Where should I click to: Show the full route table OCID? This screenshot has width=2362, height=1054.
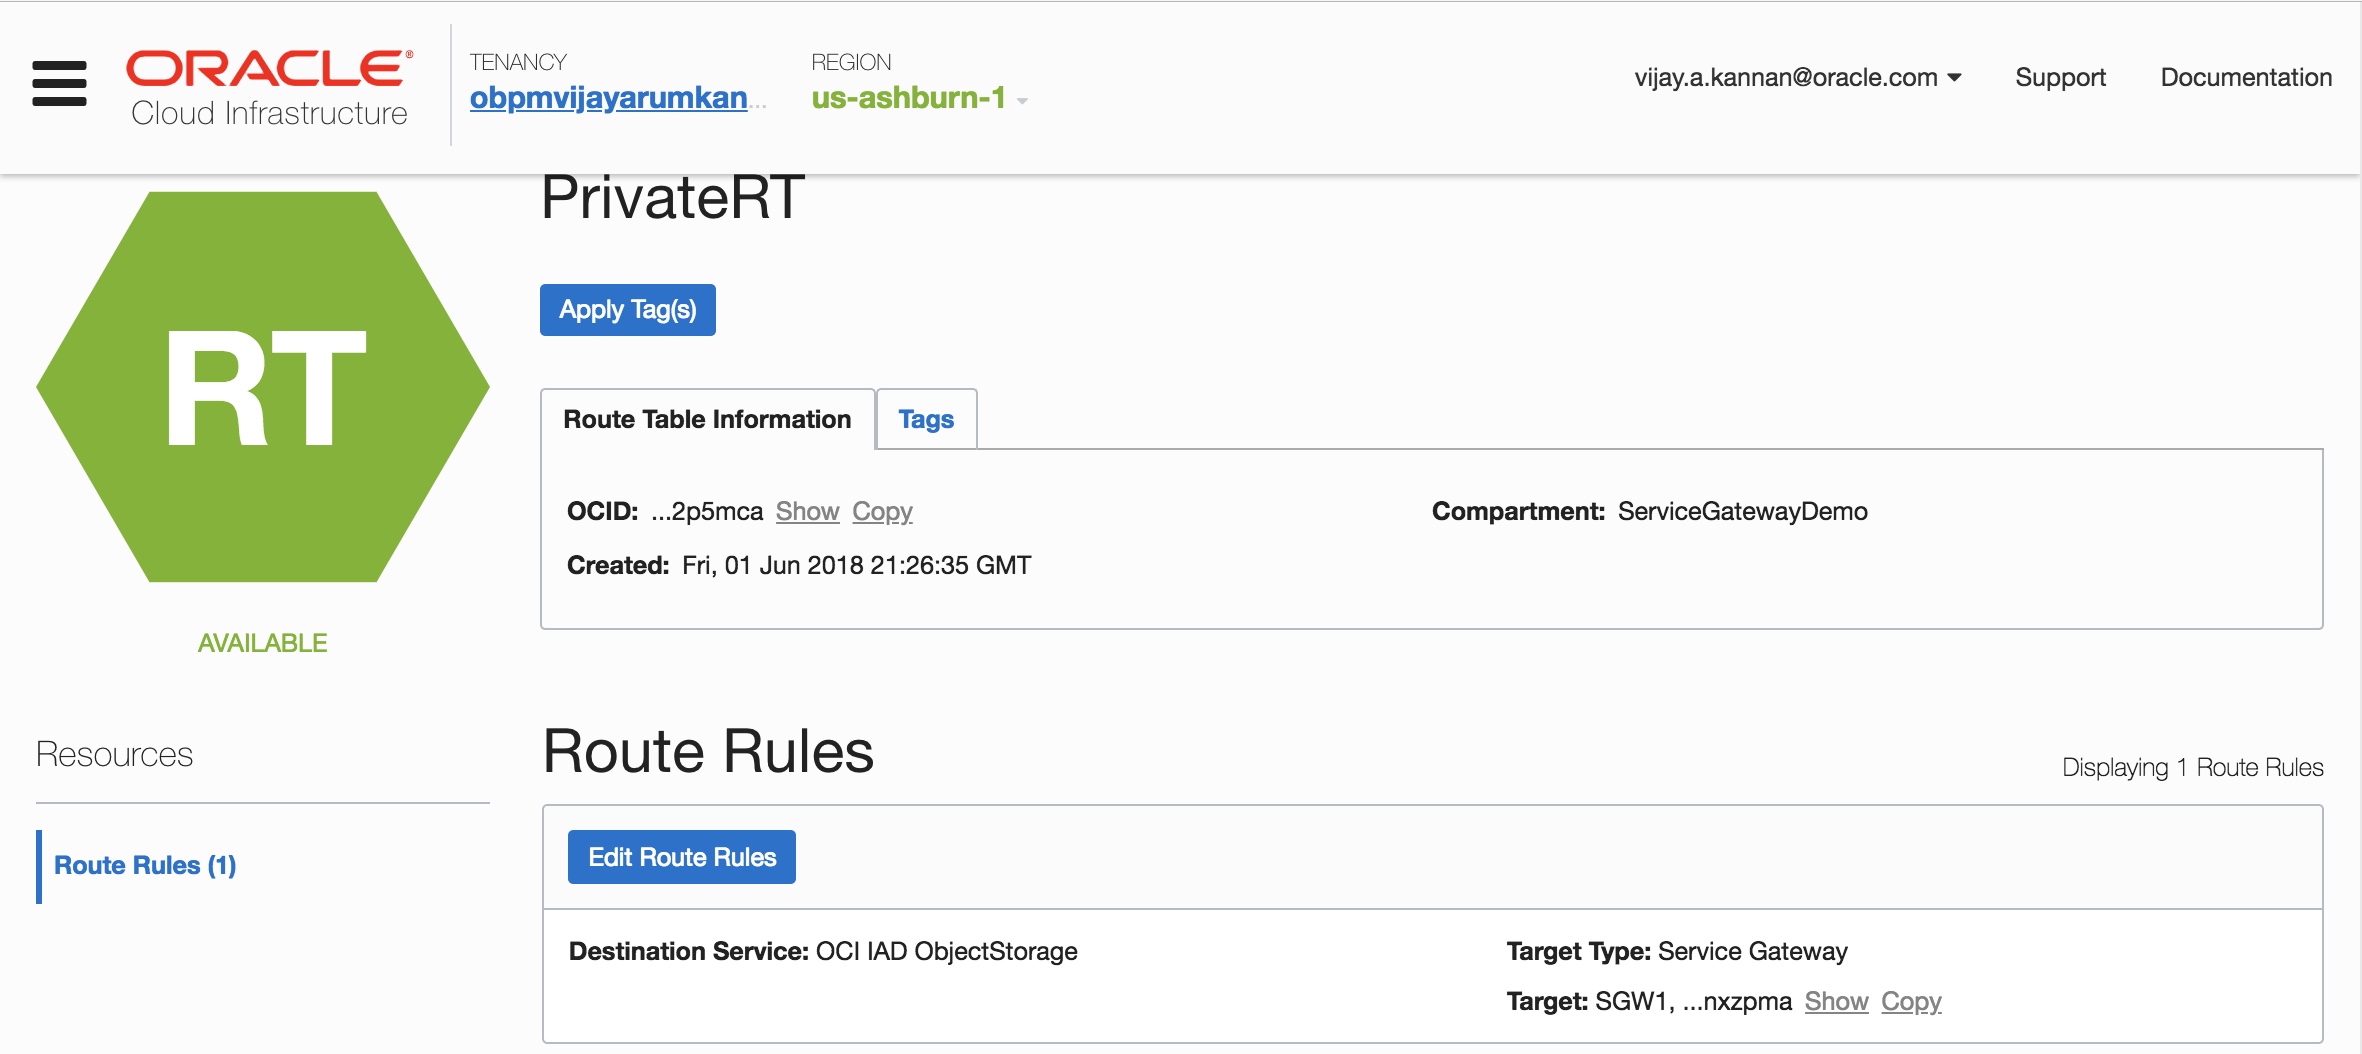click(x=807, y=511)
